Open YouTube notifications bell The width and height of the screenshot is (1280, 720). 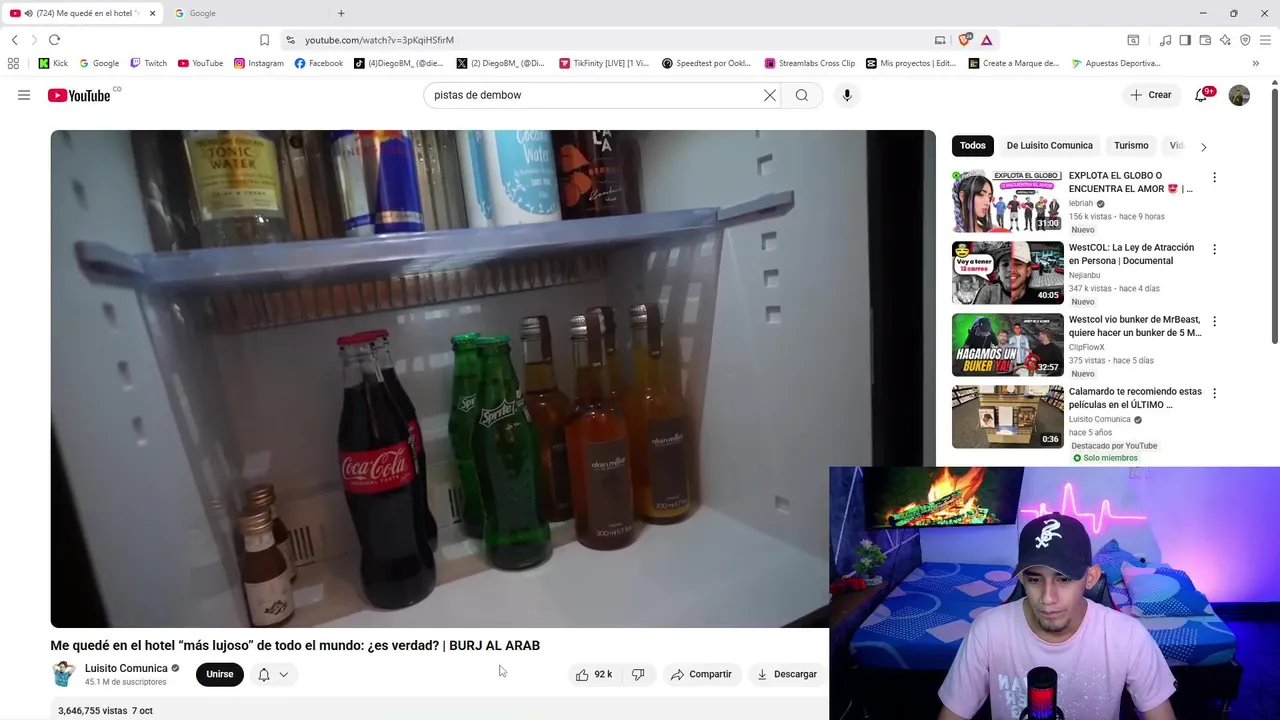1202,95
